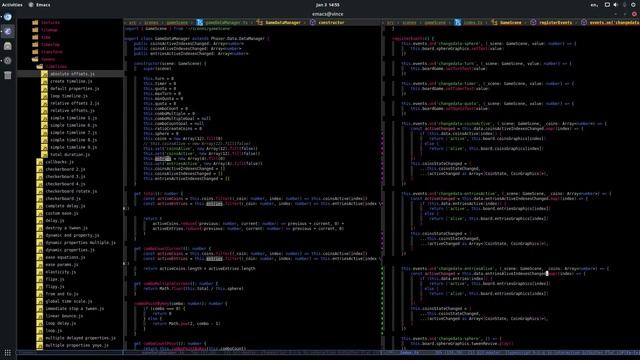Click the Emacs icon in the Ubuntu dock
The width and height of the screenshot is (640, 360).
tap(8, 31)
